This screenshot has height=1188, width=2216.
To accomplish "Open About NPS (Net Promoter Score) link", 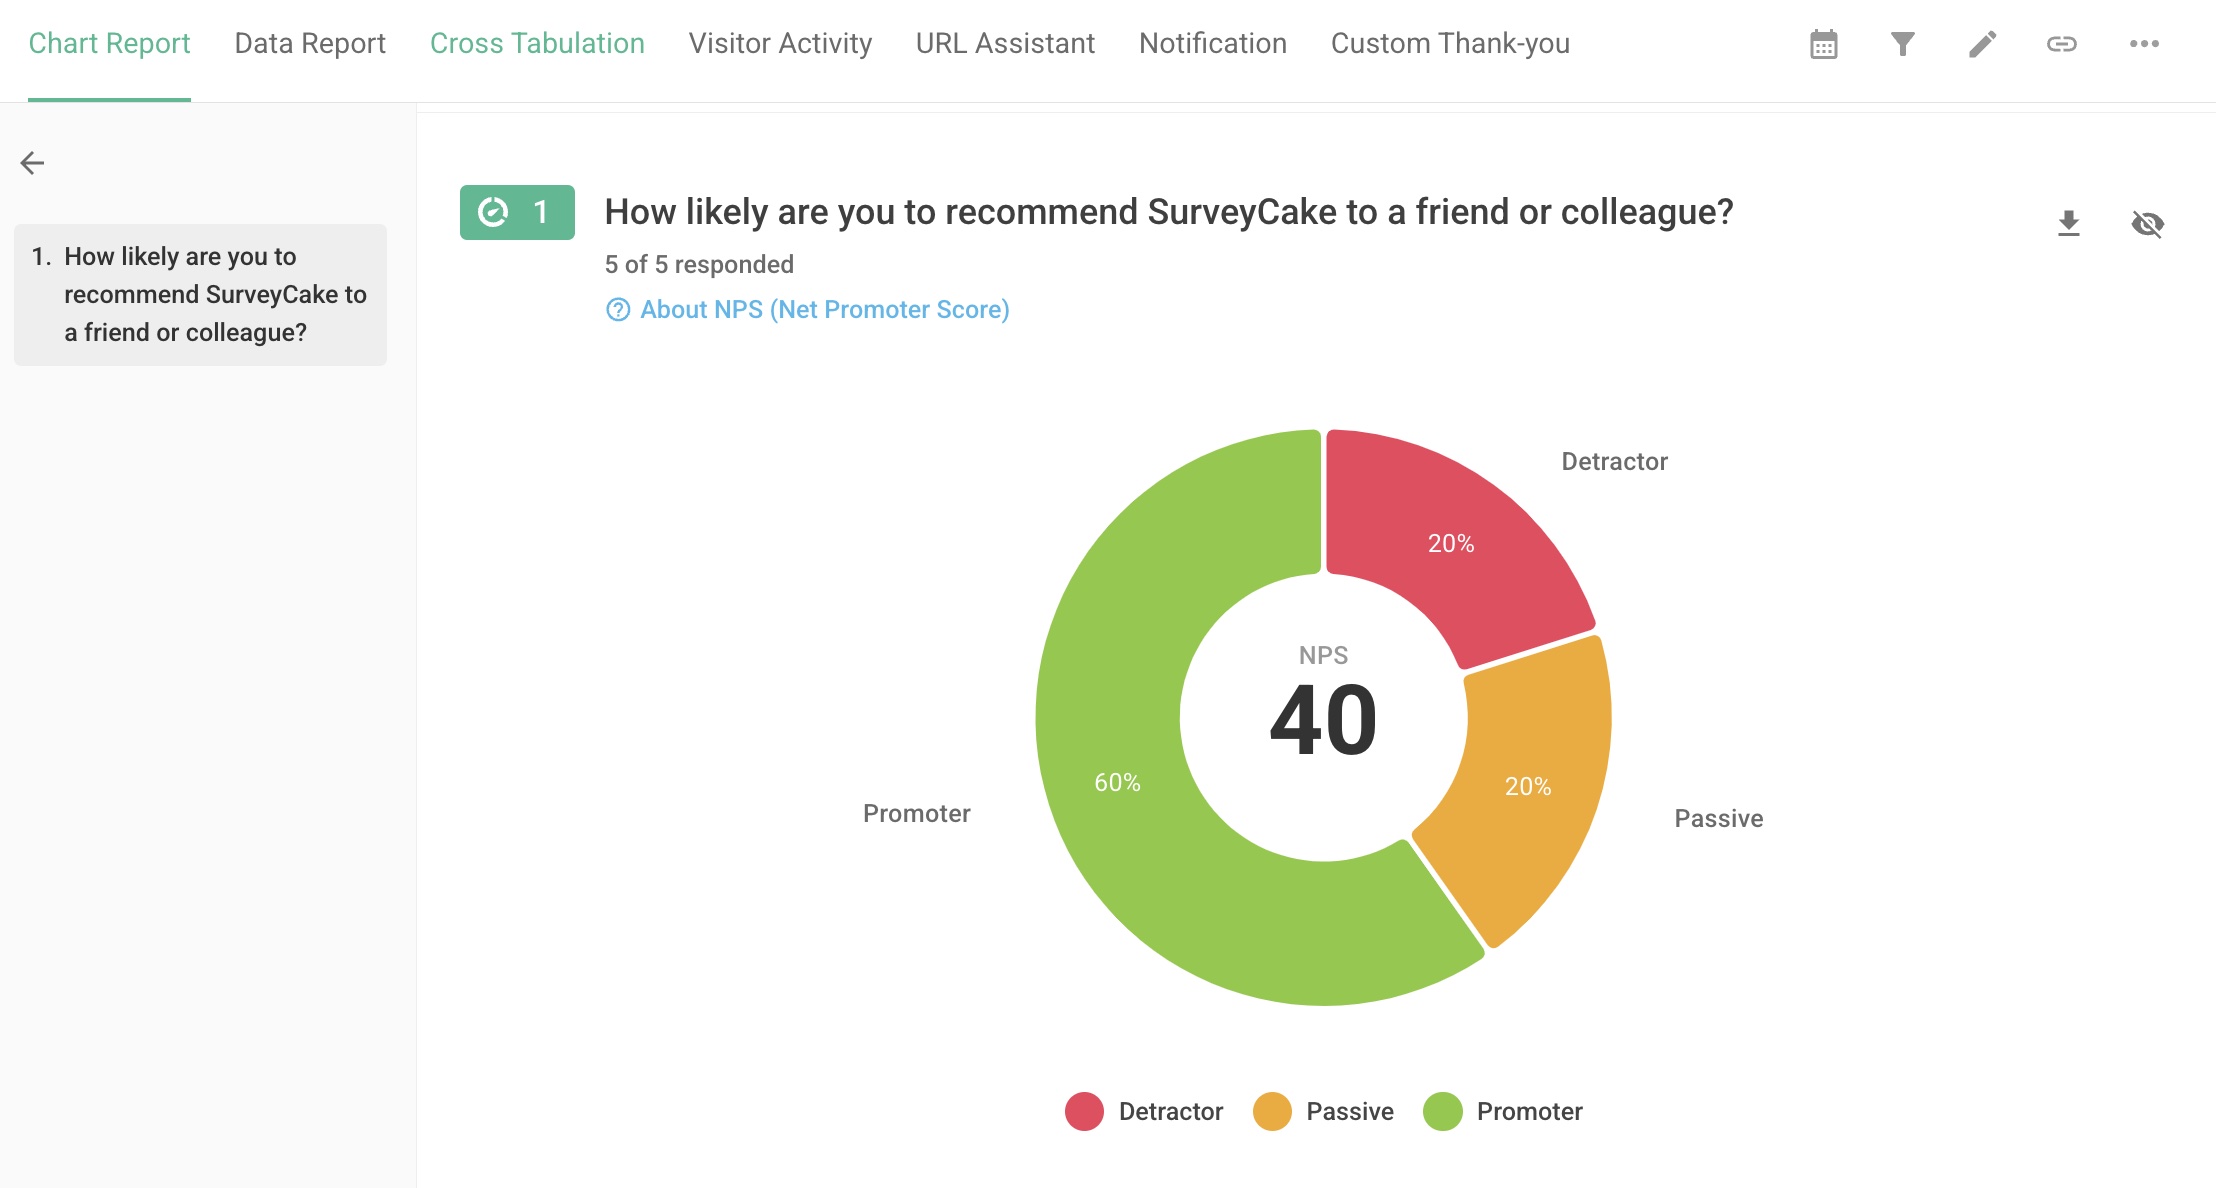I will (x=825, y=310).
